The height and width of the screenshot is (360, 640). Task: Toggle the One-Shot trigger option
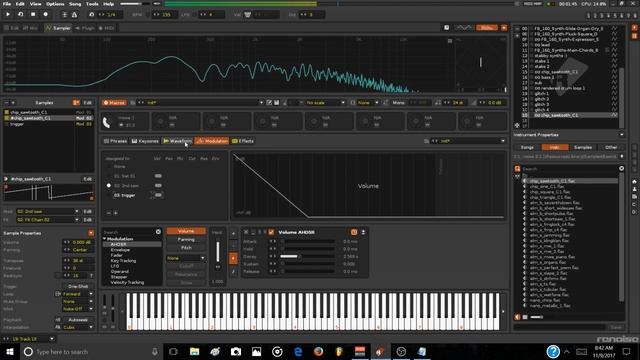click(x=78, y=287)
